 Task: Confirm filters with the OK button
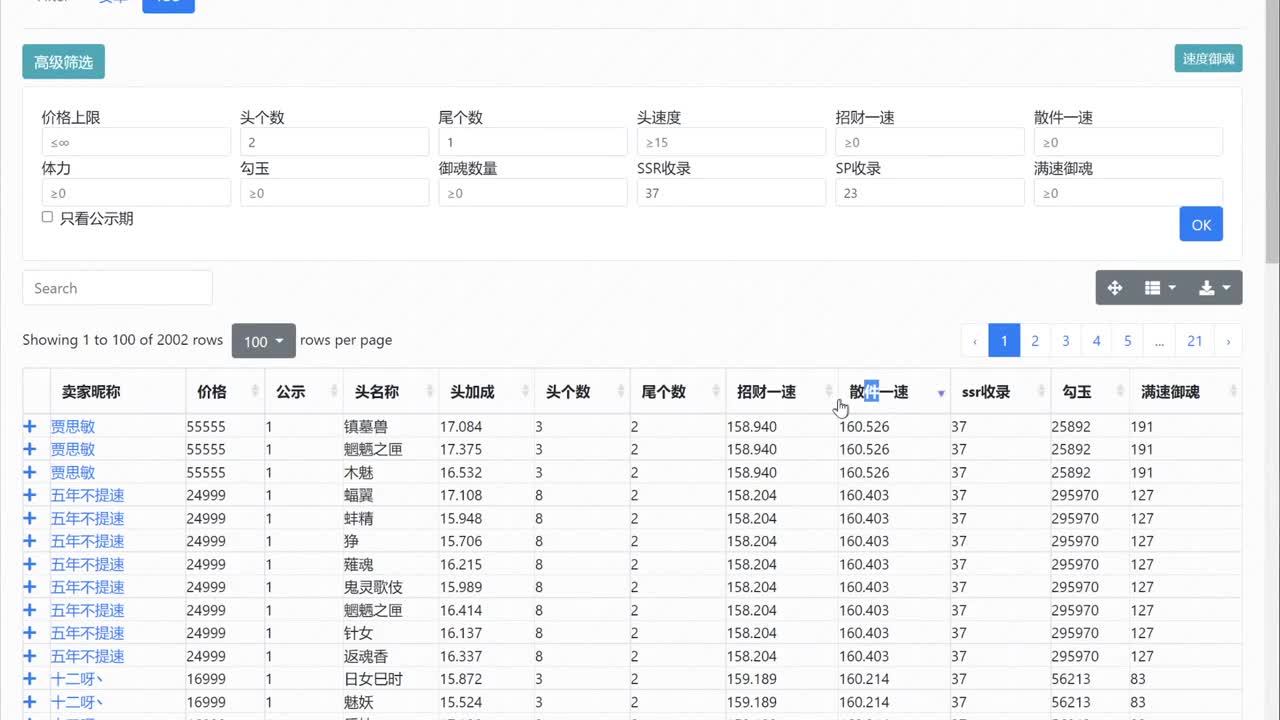[1201, 224]
